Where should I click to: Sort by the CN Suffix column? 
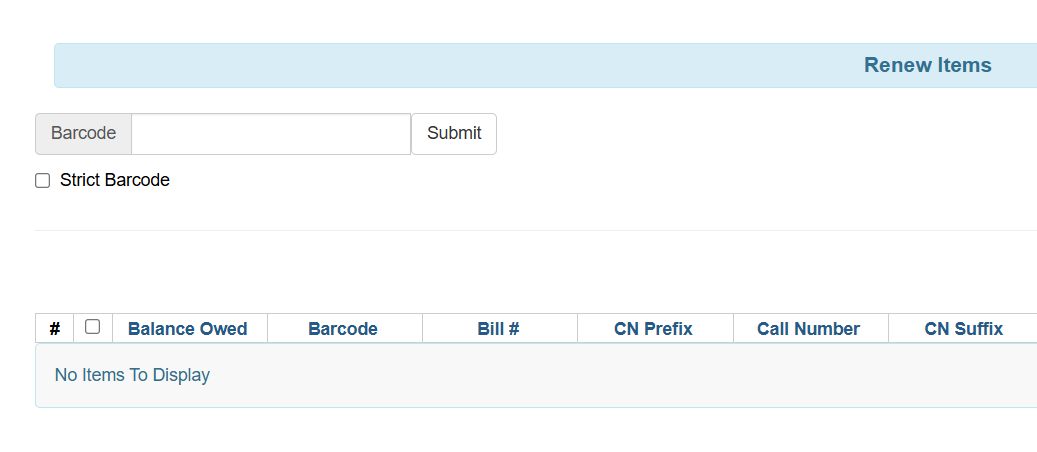click(963, 329)
